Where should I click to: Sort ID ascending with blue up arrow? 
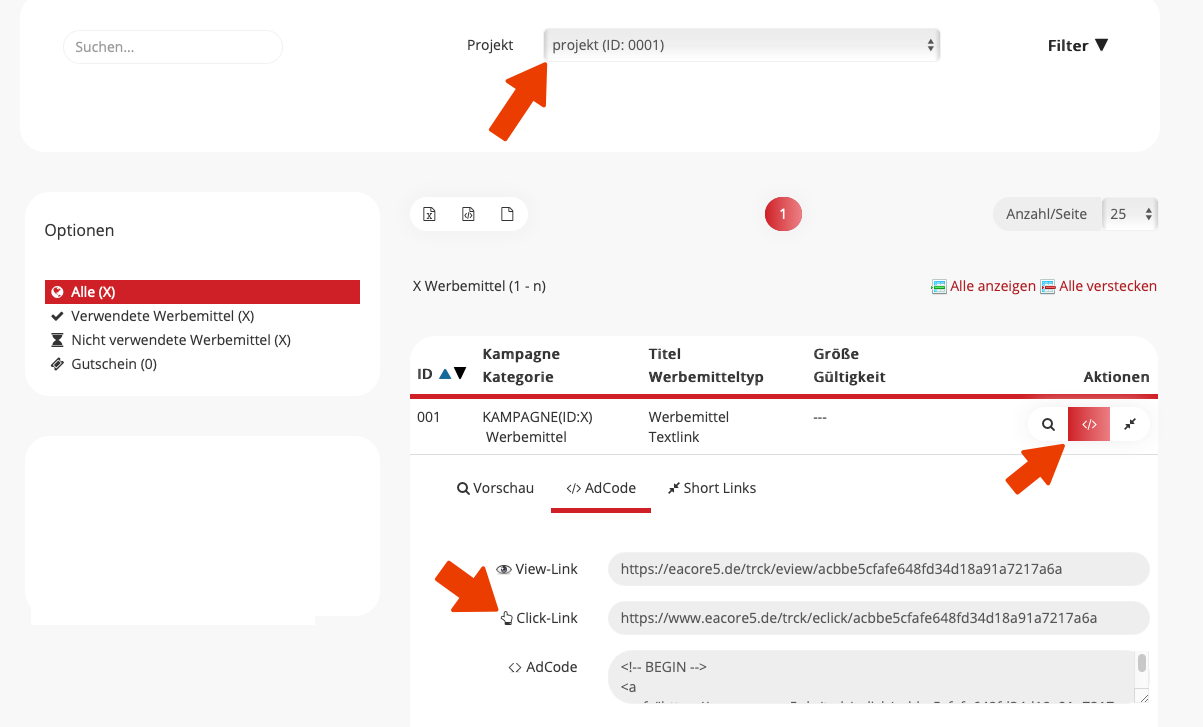coord(445,374)
